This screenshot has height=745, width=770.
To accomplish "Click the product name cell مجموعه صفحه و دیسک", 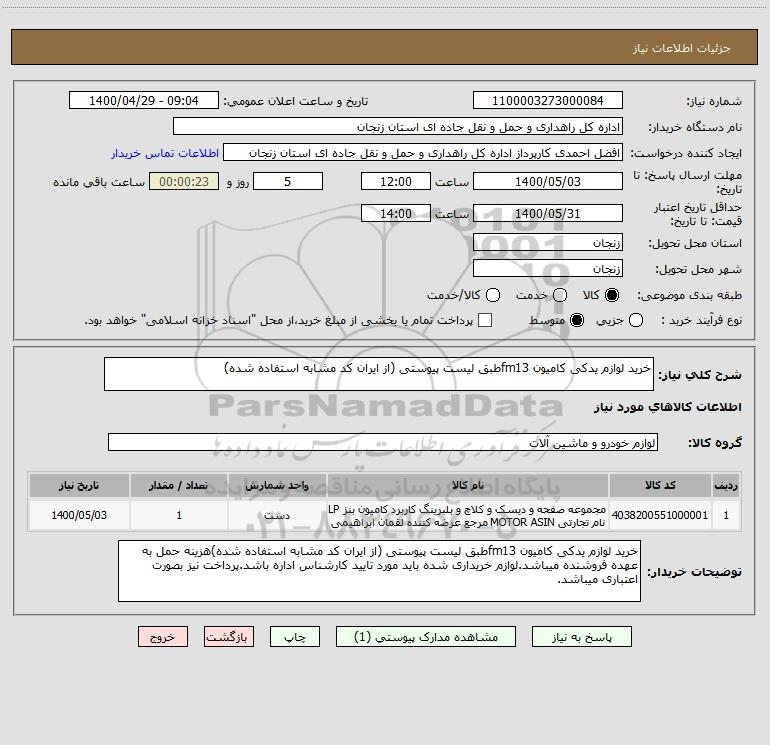I will [468, 515].
